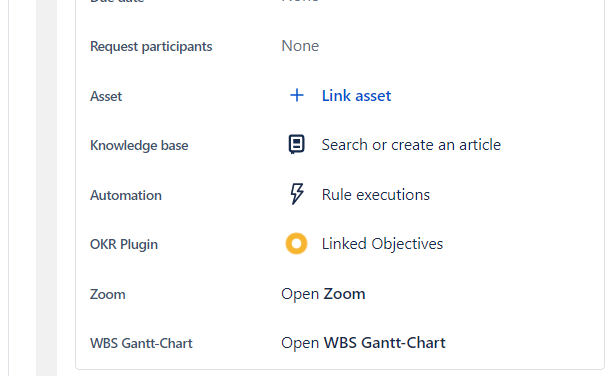Click the Automation lightning bolt icon

coord(297,194)
